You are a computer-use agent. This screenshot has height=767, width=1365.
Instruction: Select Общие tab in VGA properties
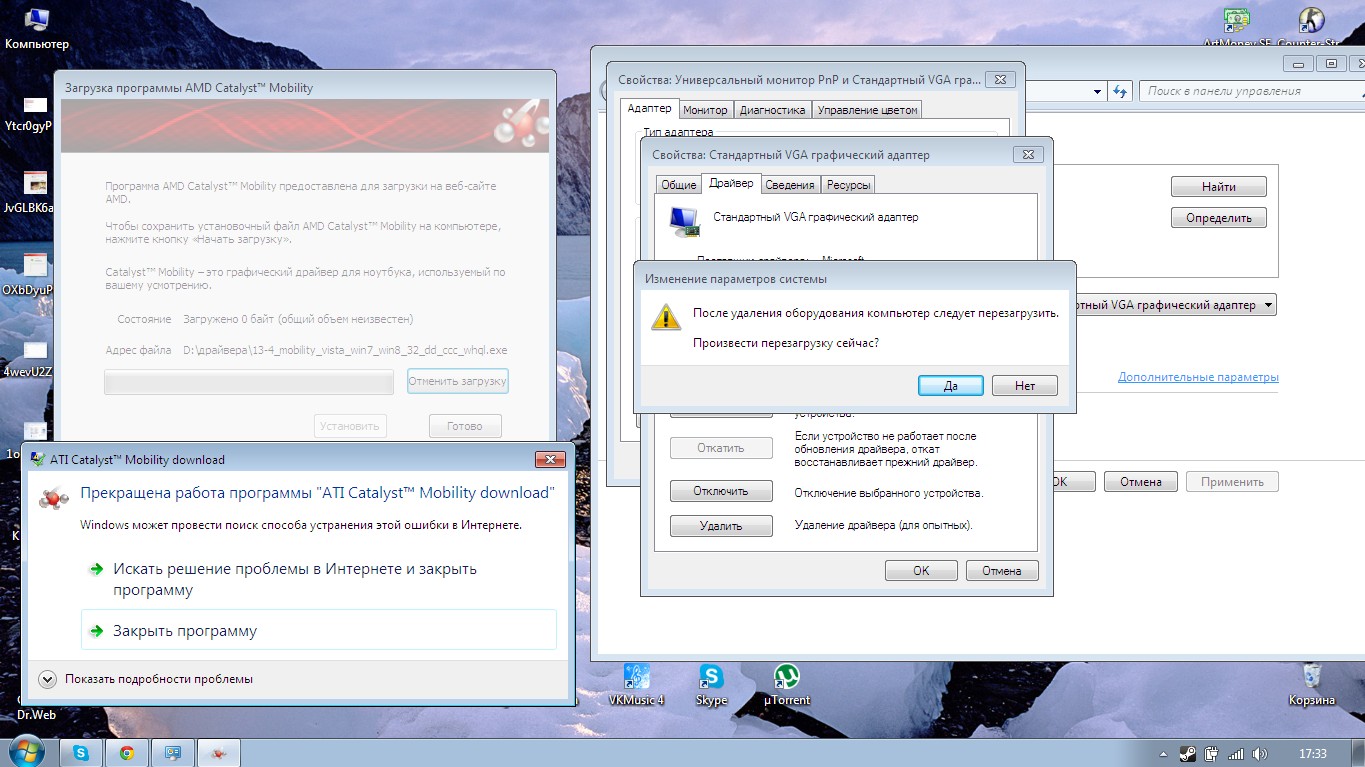[679, 185]
